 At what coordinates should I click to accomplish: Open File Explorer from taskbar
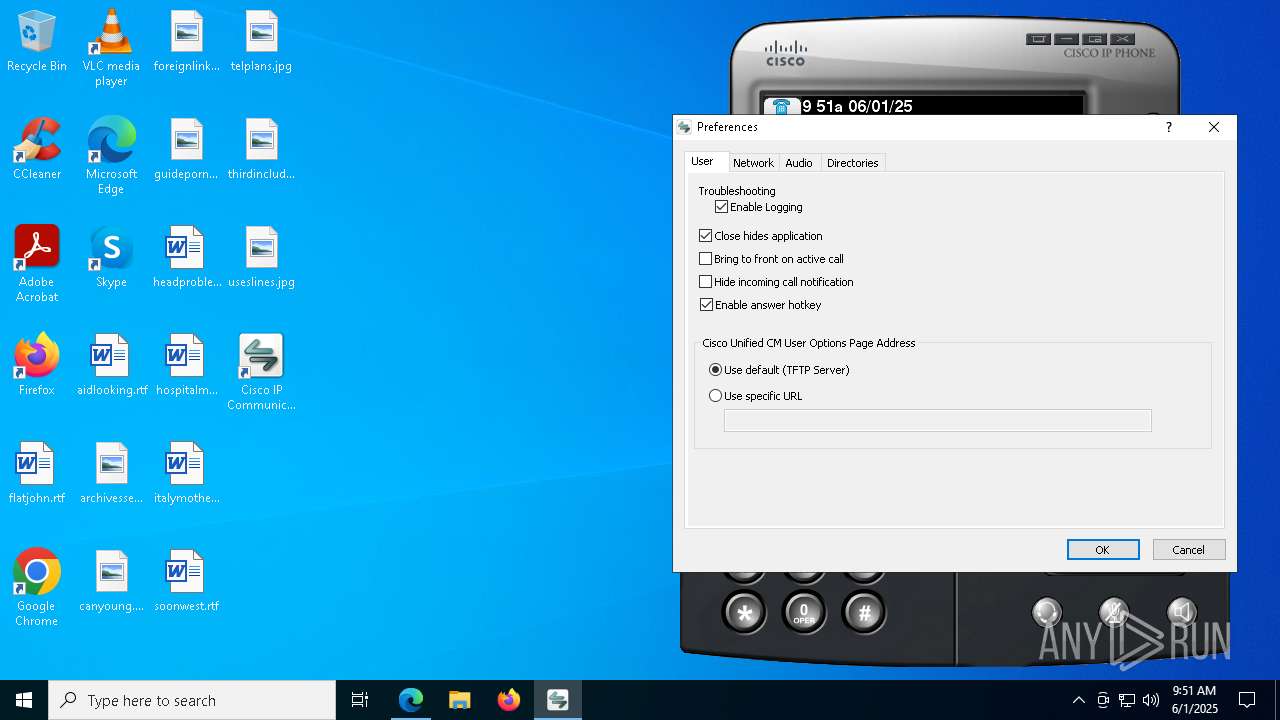point(459,700)
